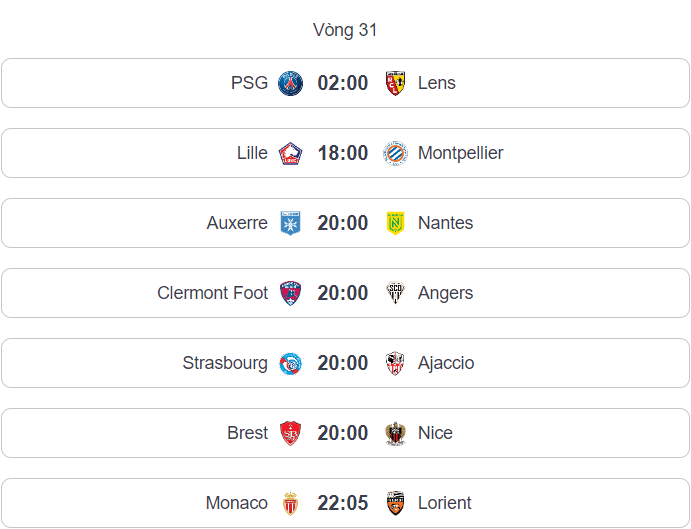Viewport: 691px width, 529px height.
Task: Click the Strasbourg team logo
Action: coord(291,363)
